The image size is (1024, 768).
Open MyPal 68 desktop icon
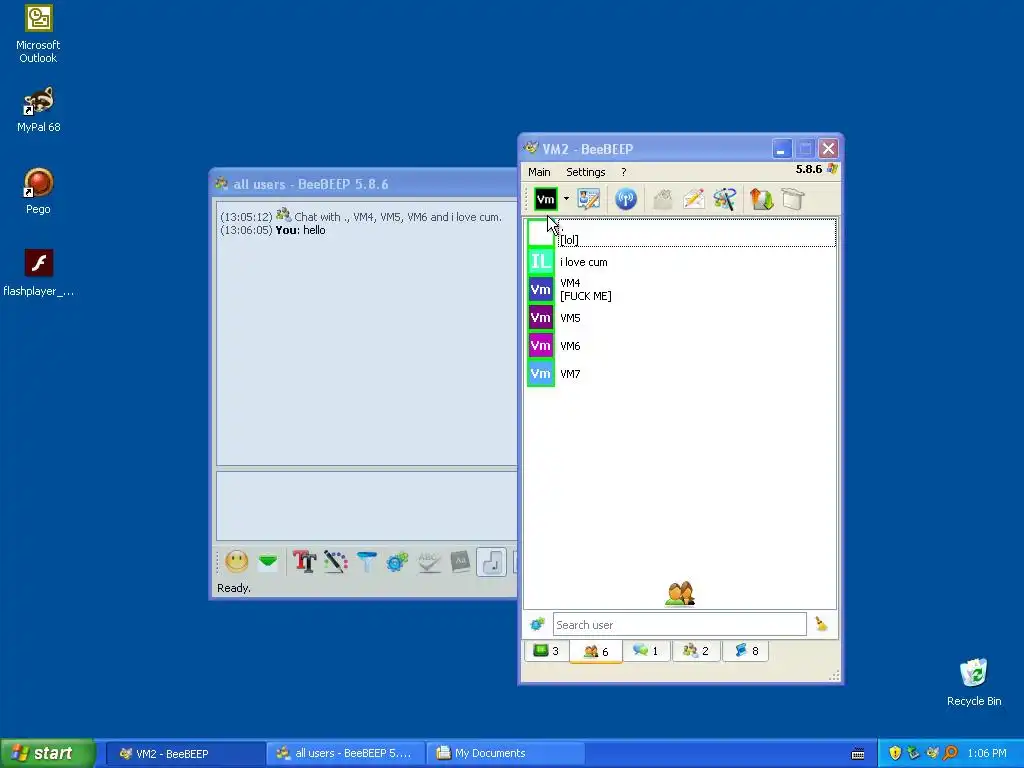(x=39, y=109)
